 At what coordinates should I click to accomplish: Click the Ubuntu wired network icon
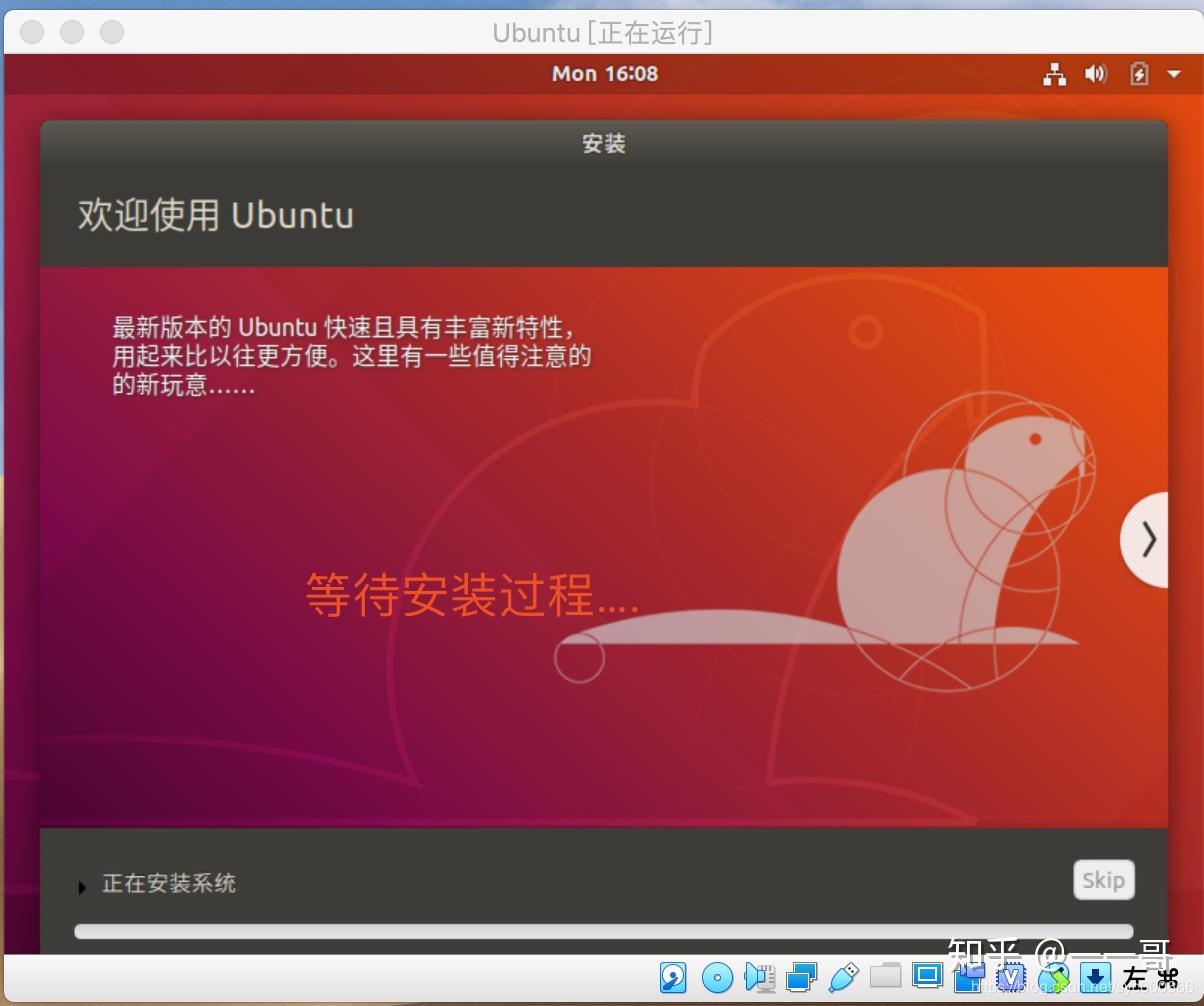point(1054,74)
